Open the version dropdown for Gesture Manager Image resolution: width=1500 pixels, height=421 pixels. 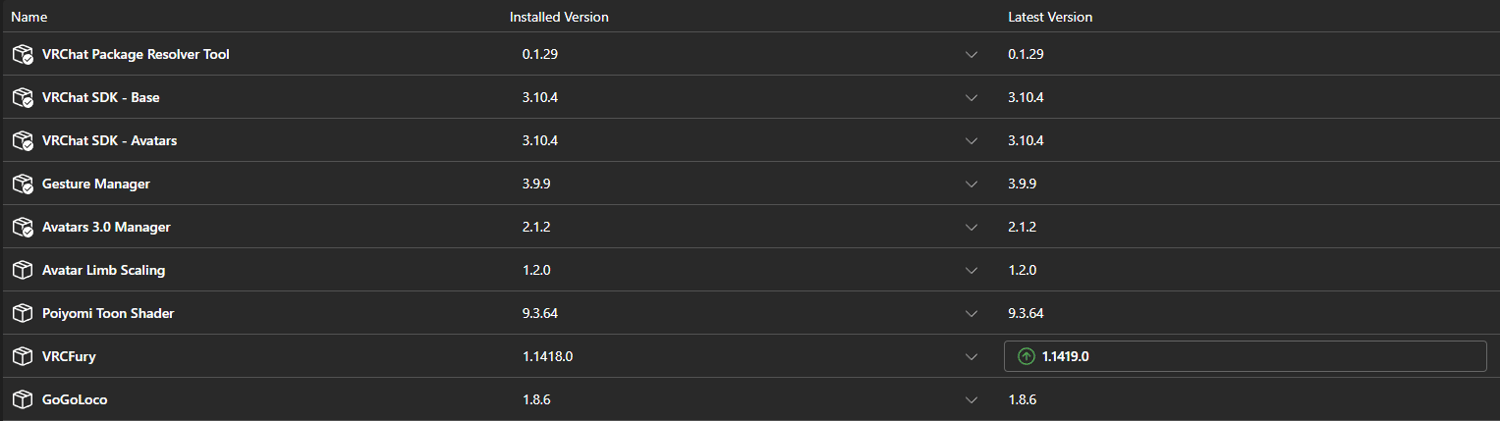coord(971,184)
